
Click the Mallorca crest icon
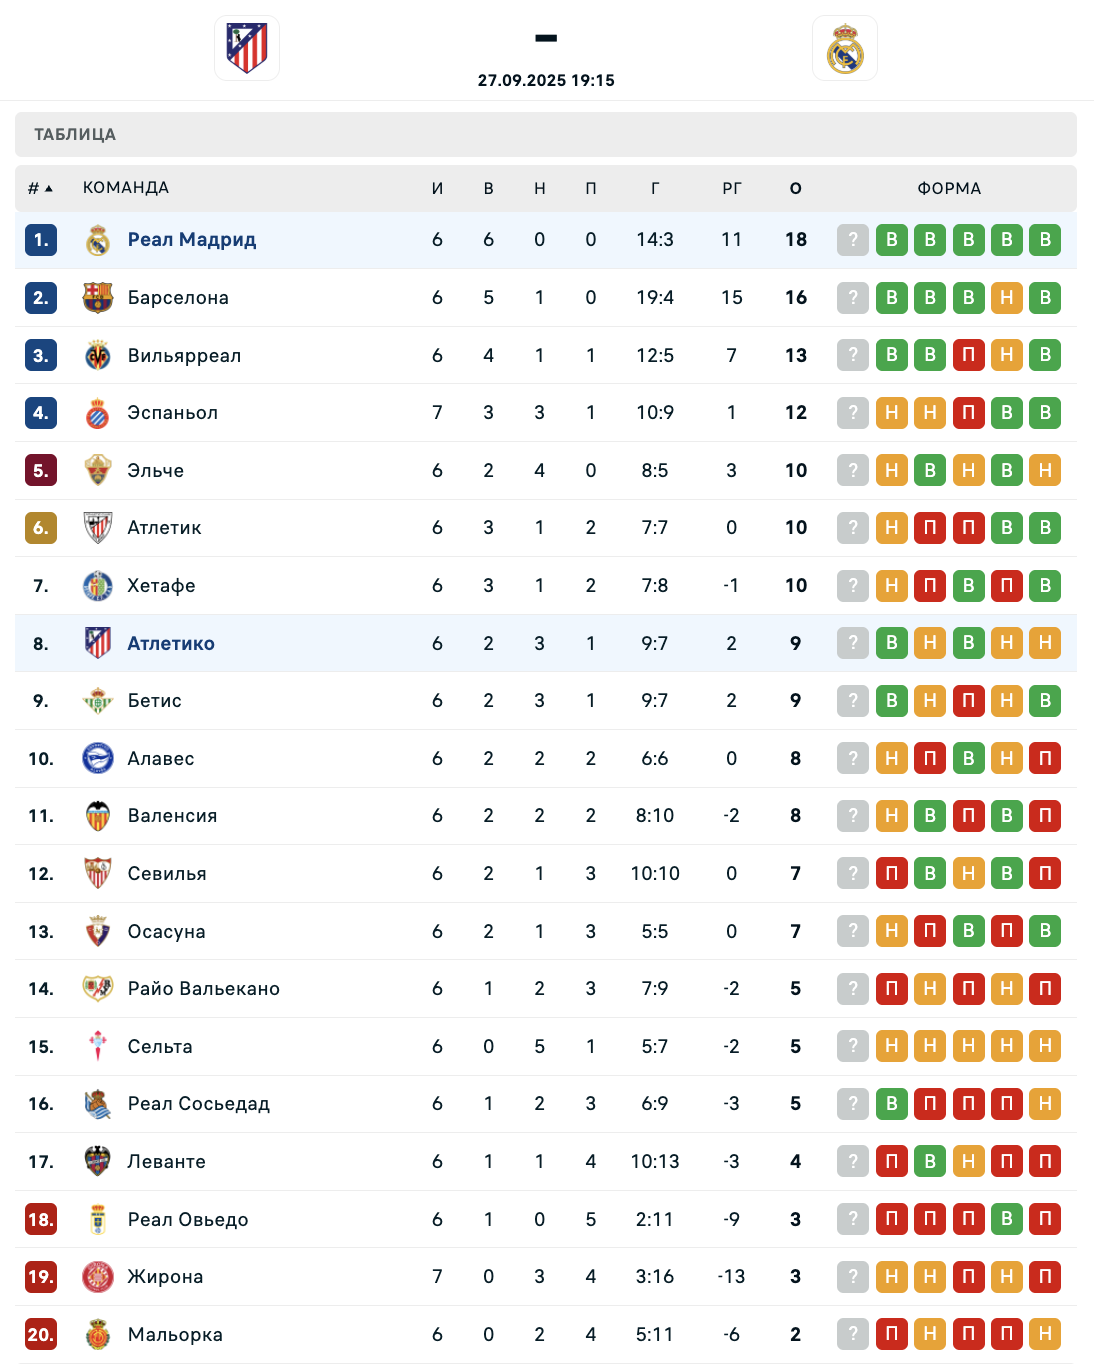(x=98, y=1334)
